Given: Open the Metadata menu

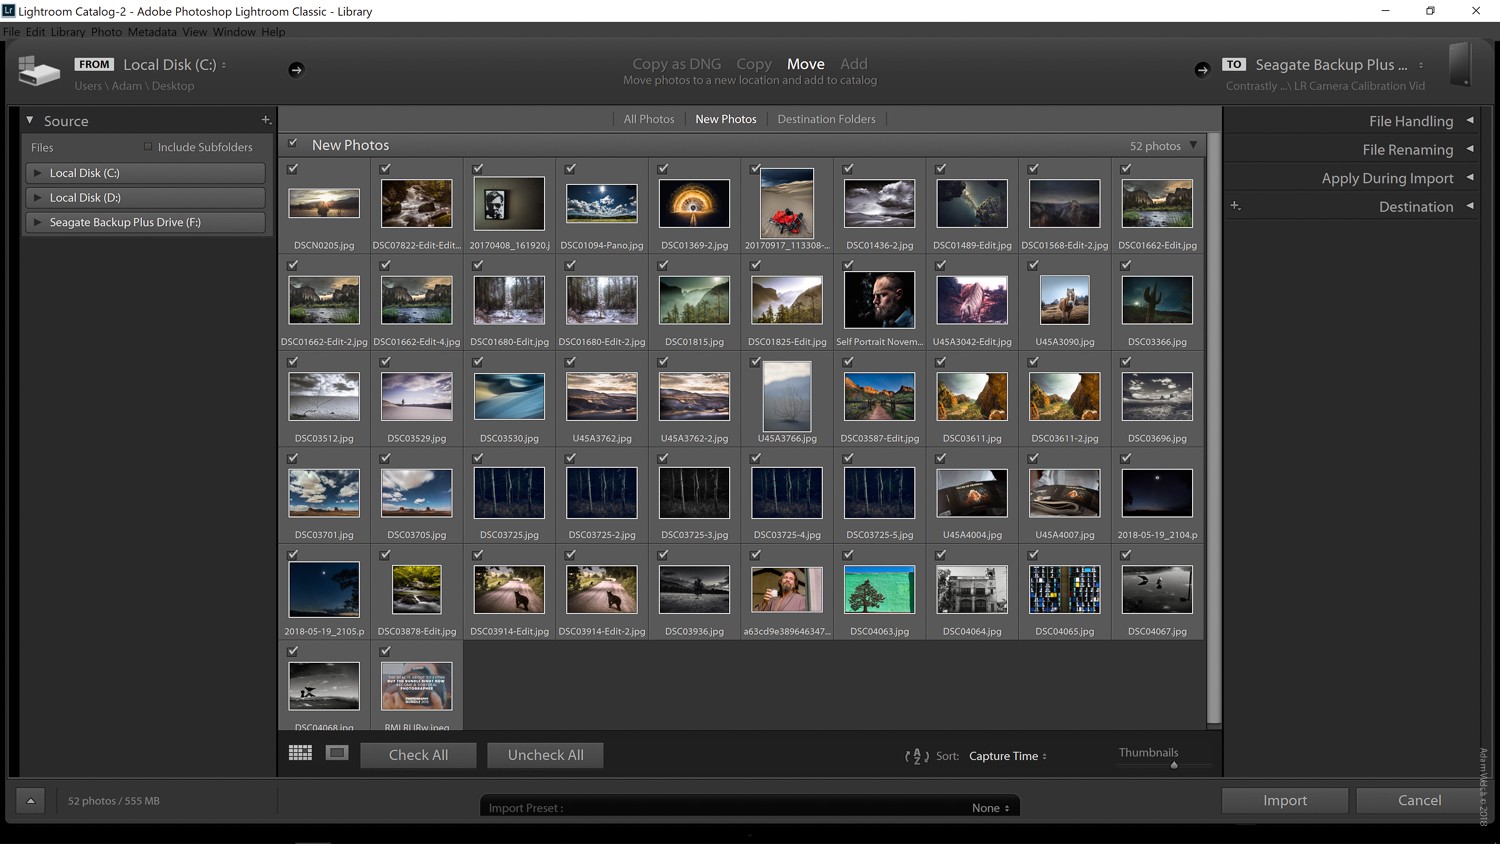Looking at the screenshot, I should pos(151,31).
